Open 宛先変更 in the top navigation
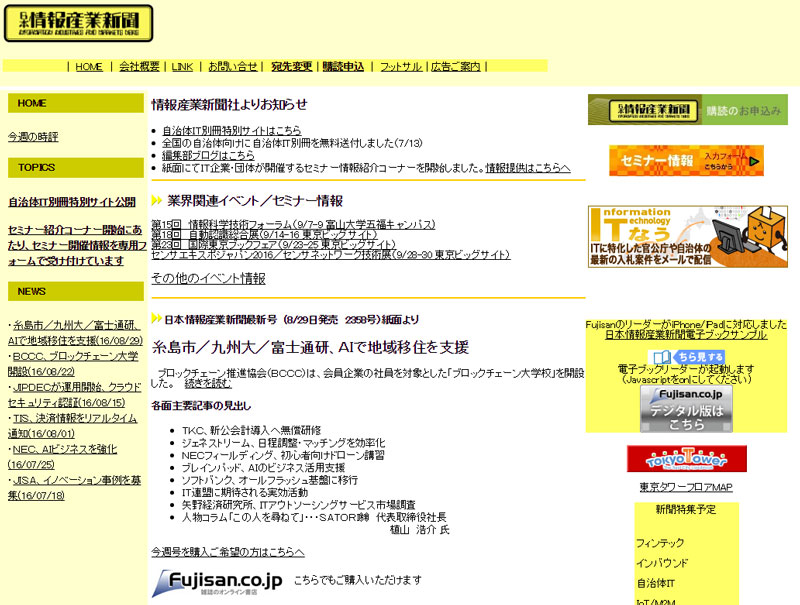 coord(291,66)
